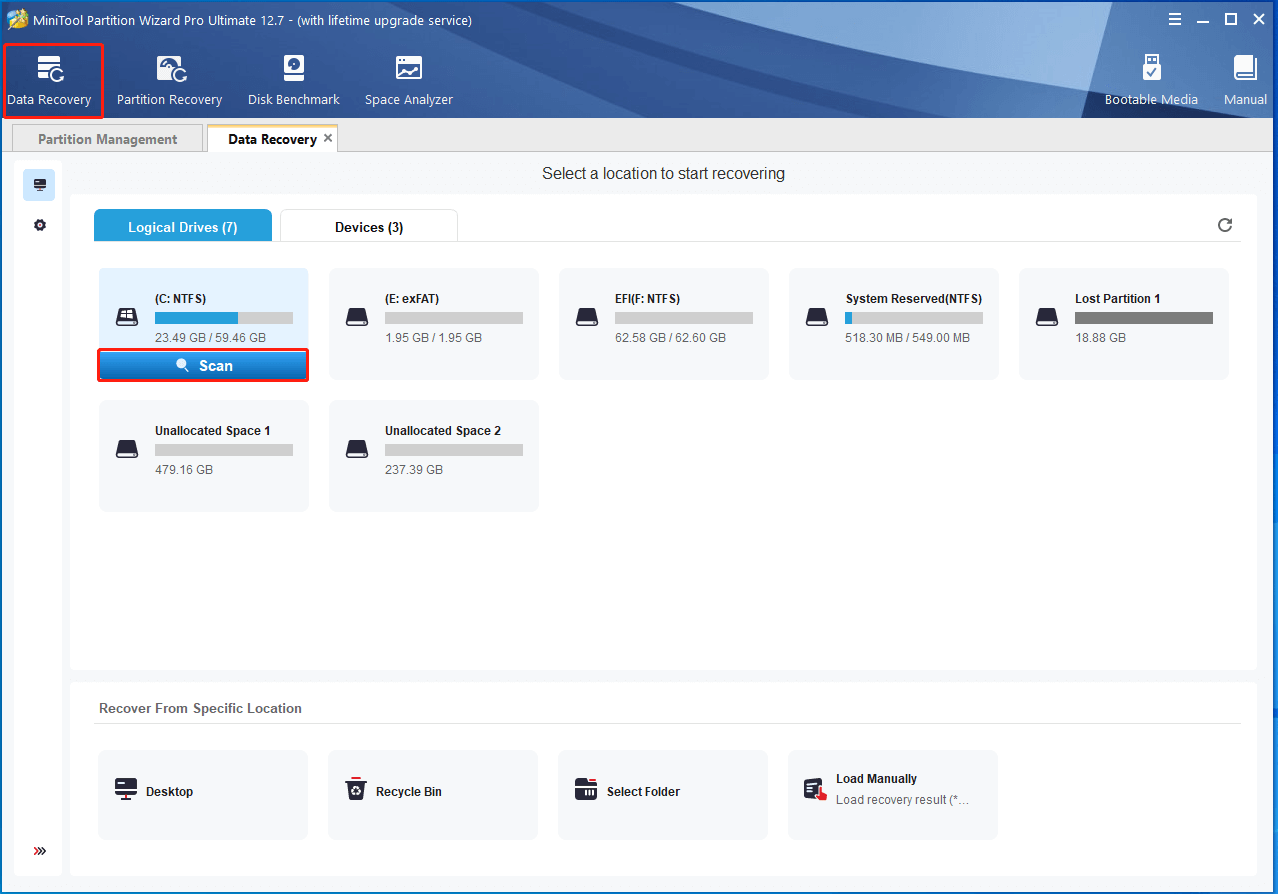Image resolution: width=1278 pixels, height=894 pixels.
Task: Click the '23.49 GB / 59.46 GB' text
Action: click(x=210, y=338)
